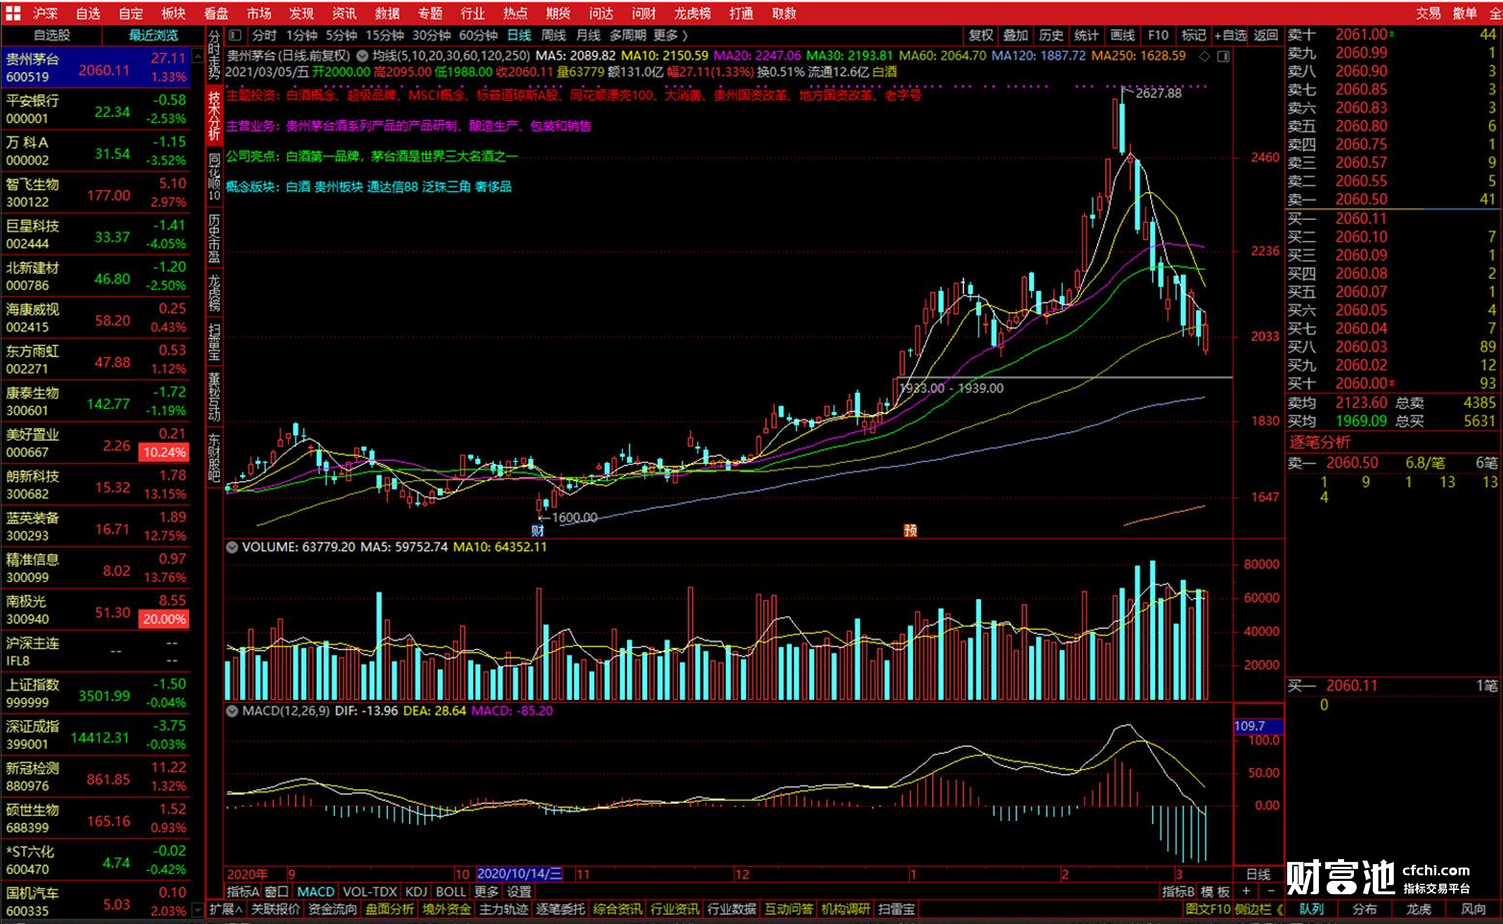The width and height of the screenshot is (1503, 924).
Task: Open 沪深 menu
Action: (45, 13)
